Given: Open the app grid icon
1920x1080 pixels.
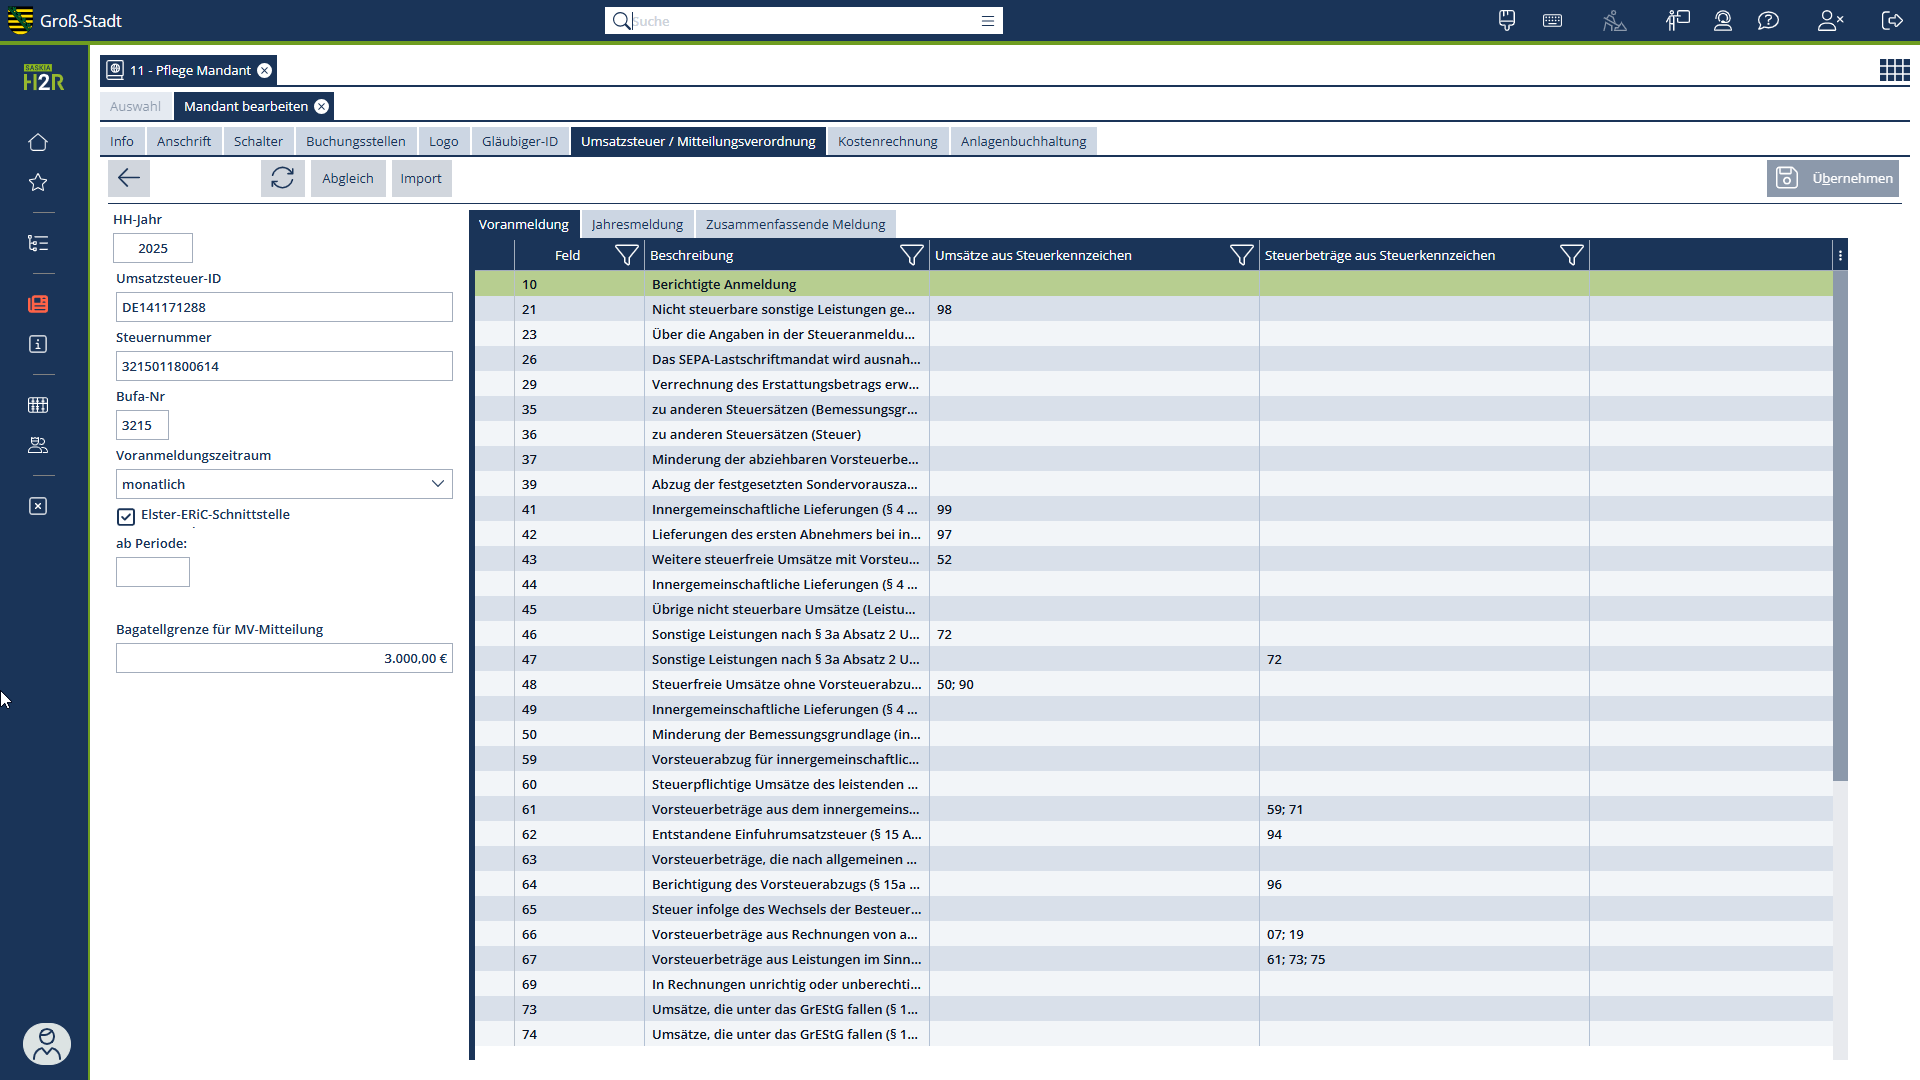Looking at the screenshot, I should point(1894,70).
